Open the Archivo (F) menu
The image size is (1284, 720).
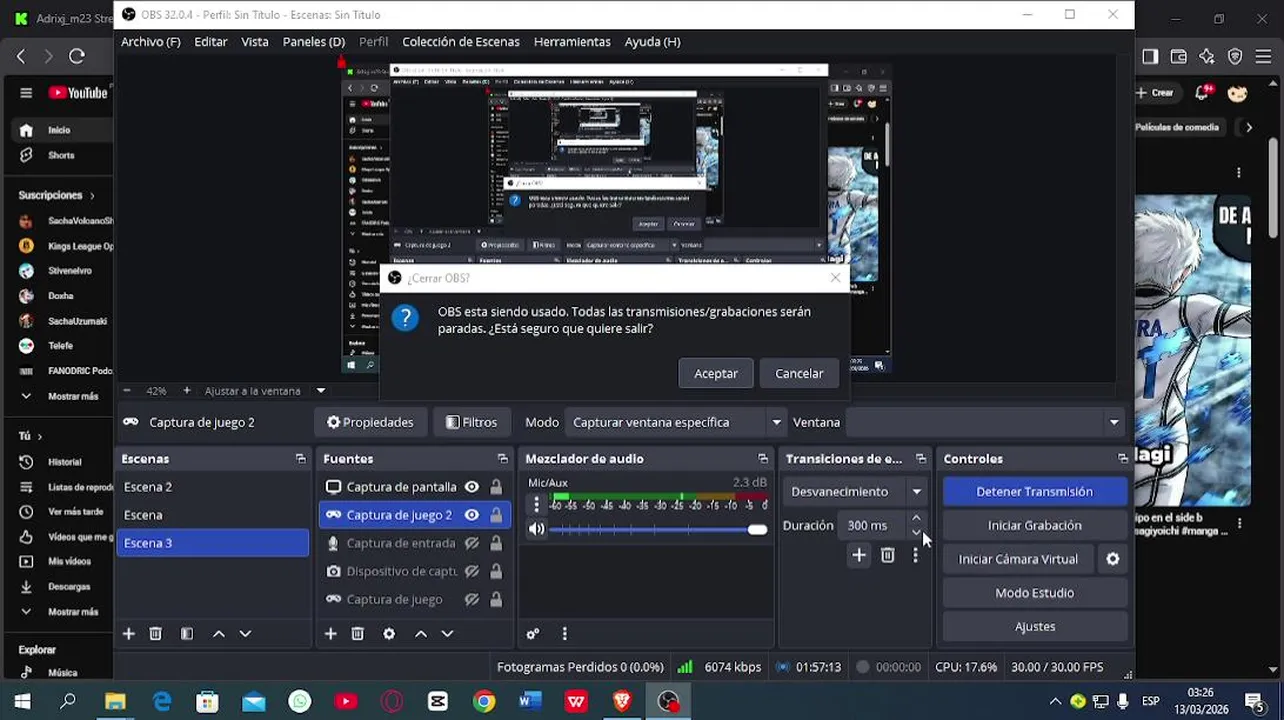click(x=150, y=42)
